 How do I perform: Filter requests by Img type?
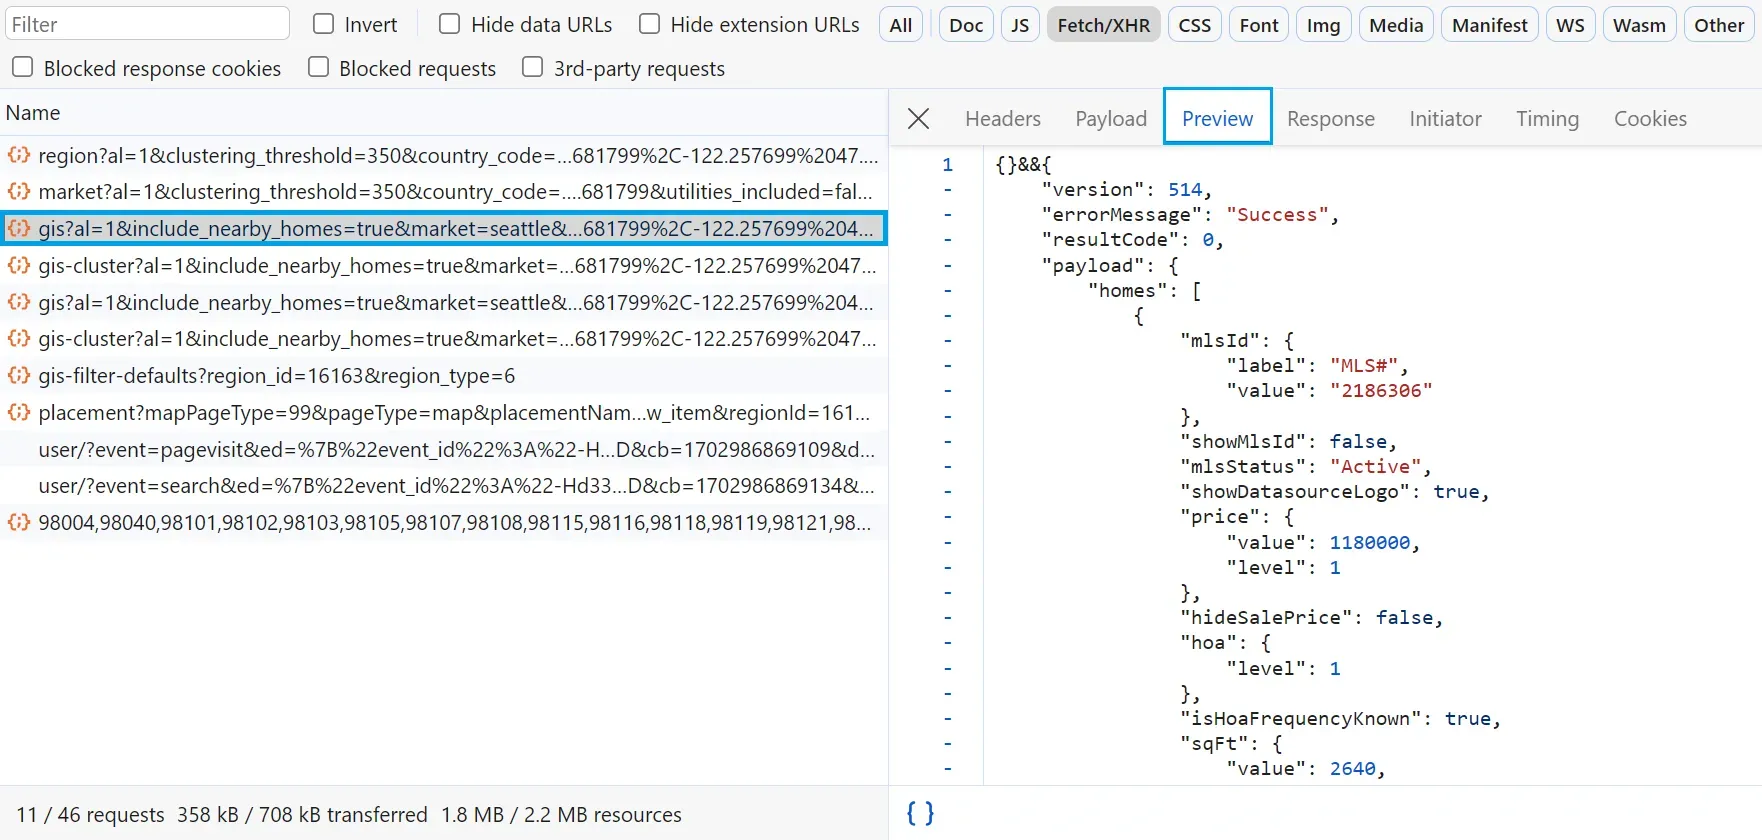point(1324,25)
